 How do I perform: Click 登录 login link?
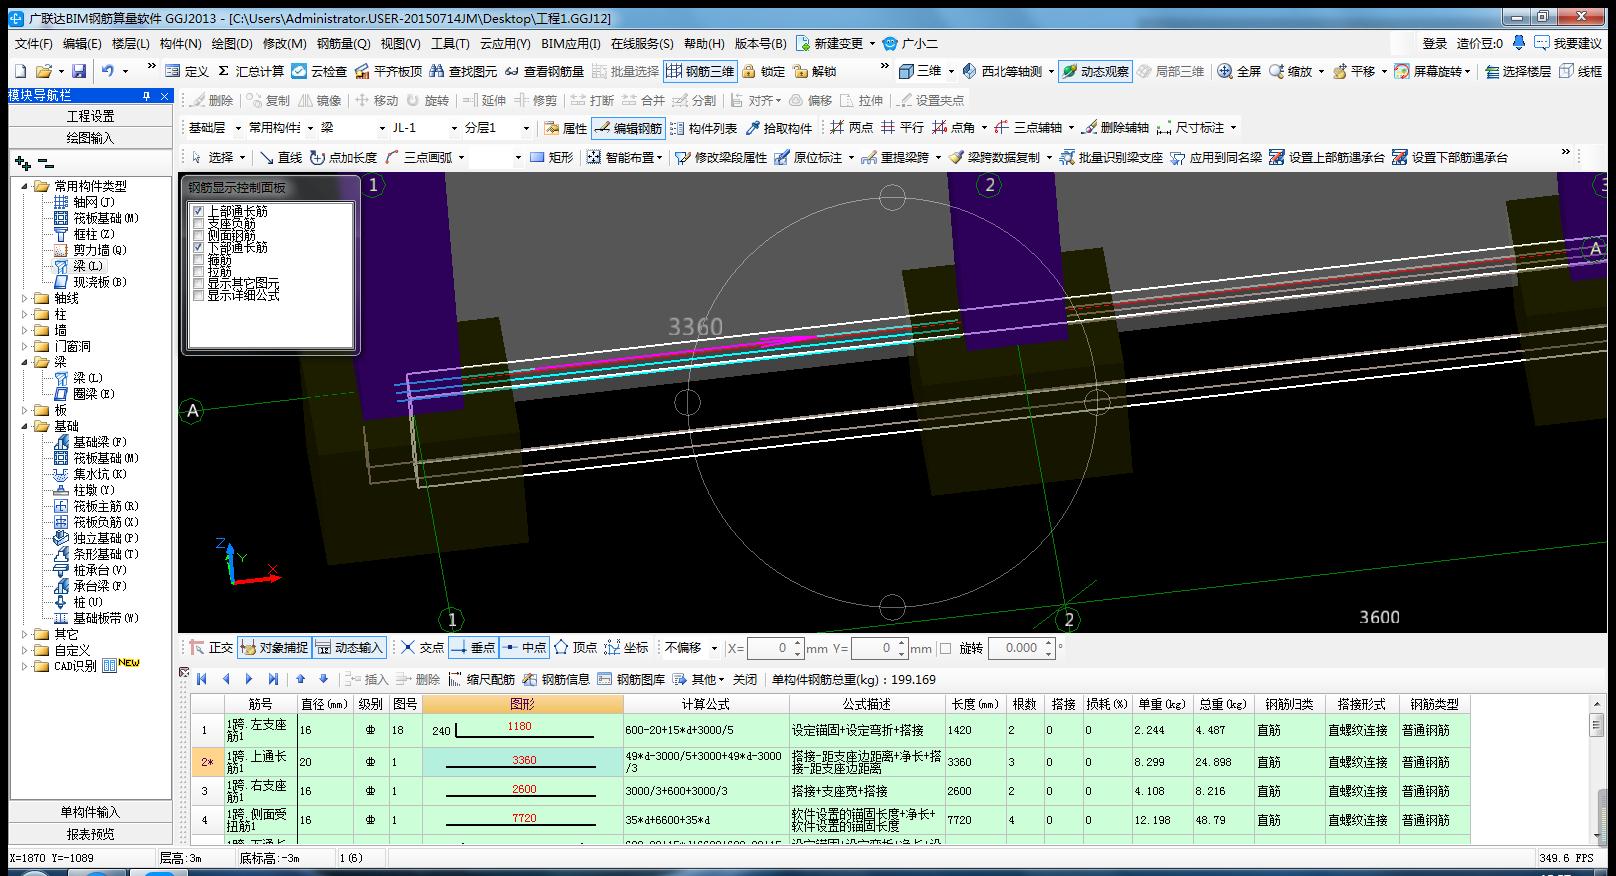[1435, 43]
